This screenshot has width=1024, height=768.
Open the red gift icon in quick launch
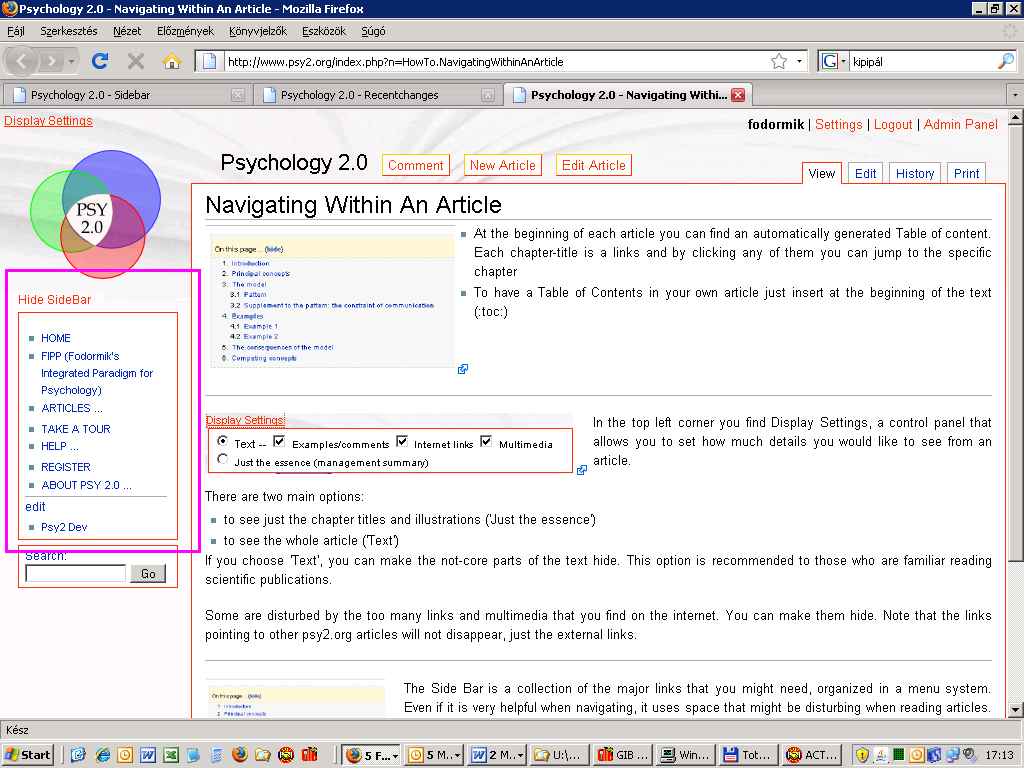[309, 755]
